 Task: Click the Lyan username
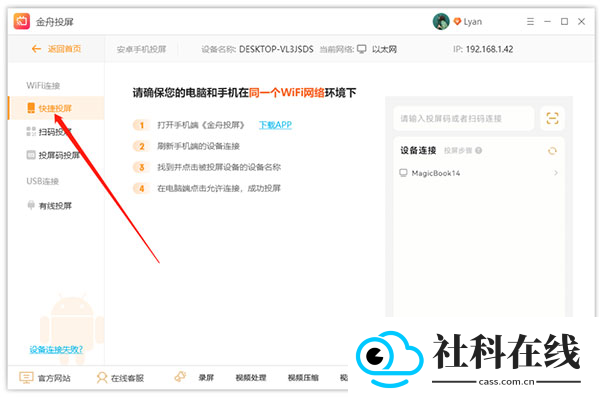click(473, 22)
